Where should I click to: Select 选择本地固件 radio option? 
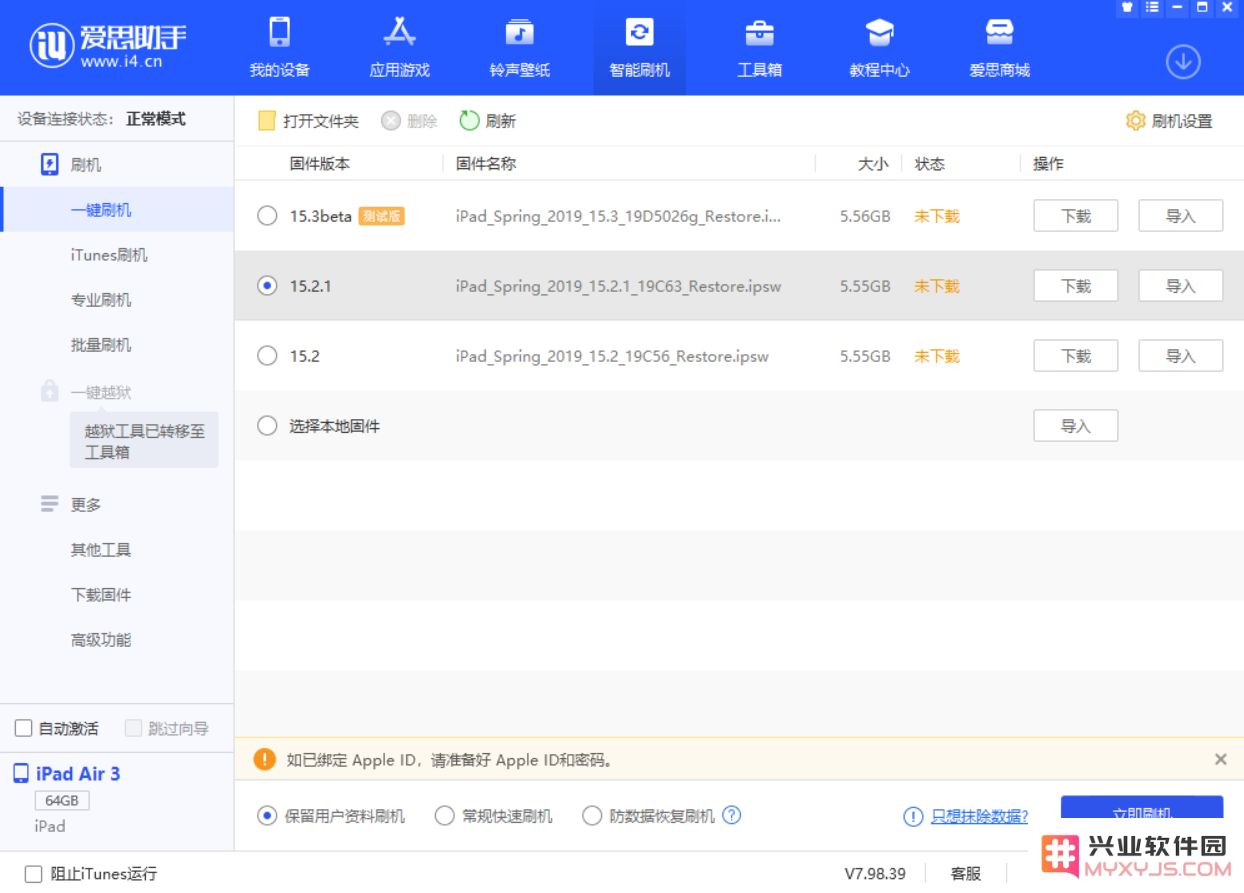(x=267, y=426)
